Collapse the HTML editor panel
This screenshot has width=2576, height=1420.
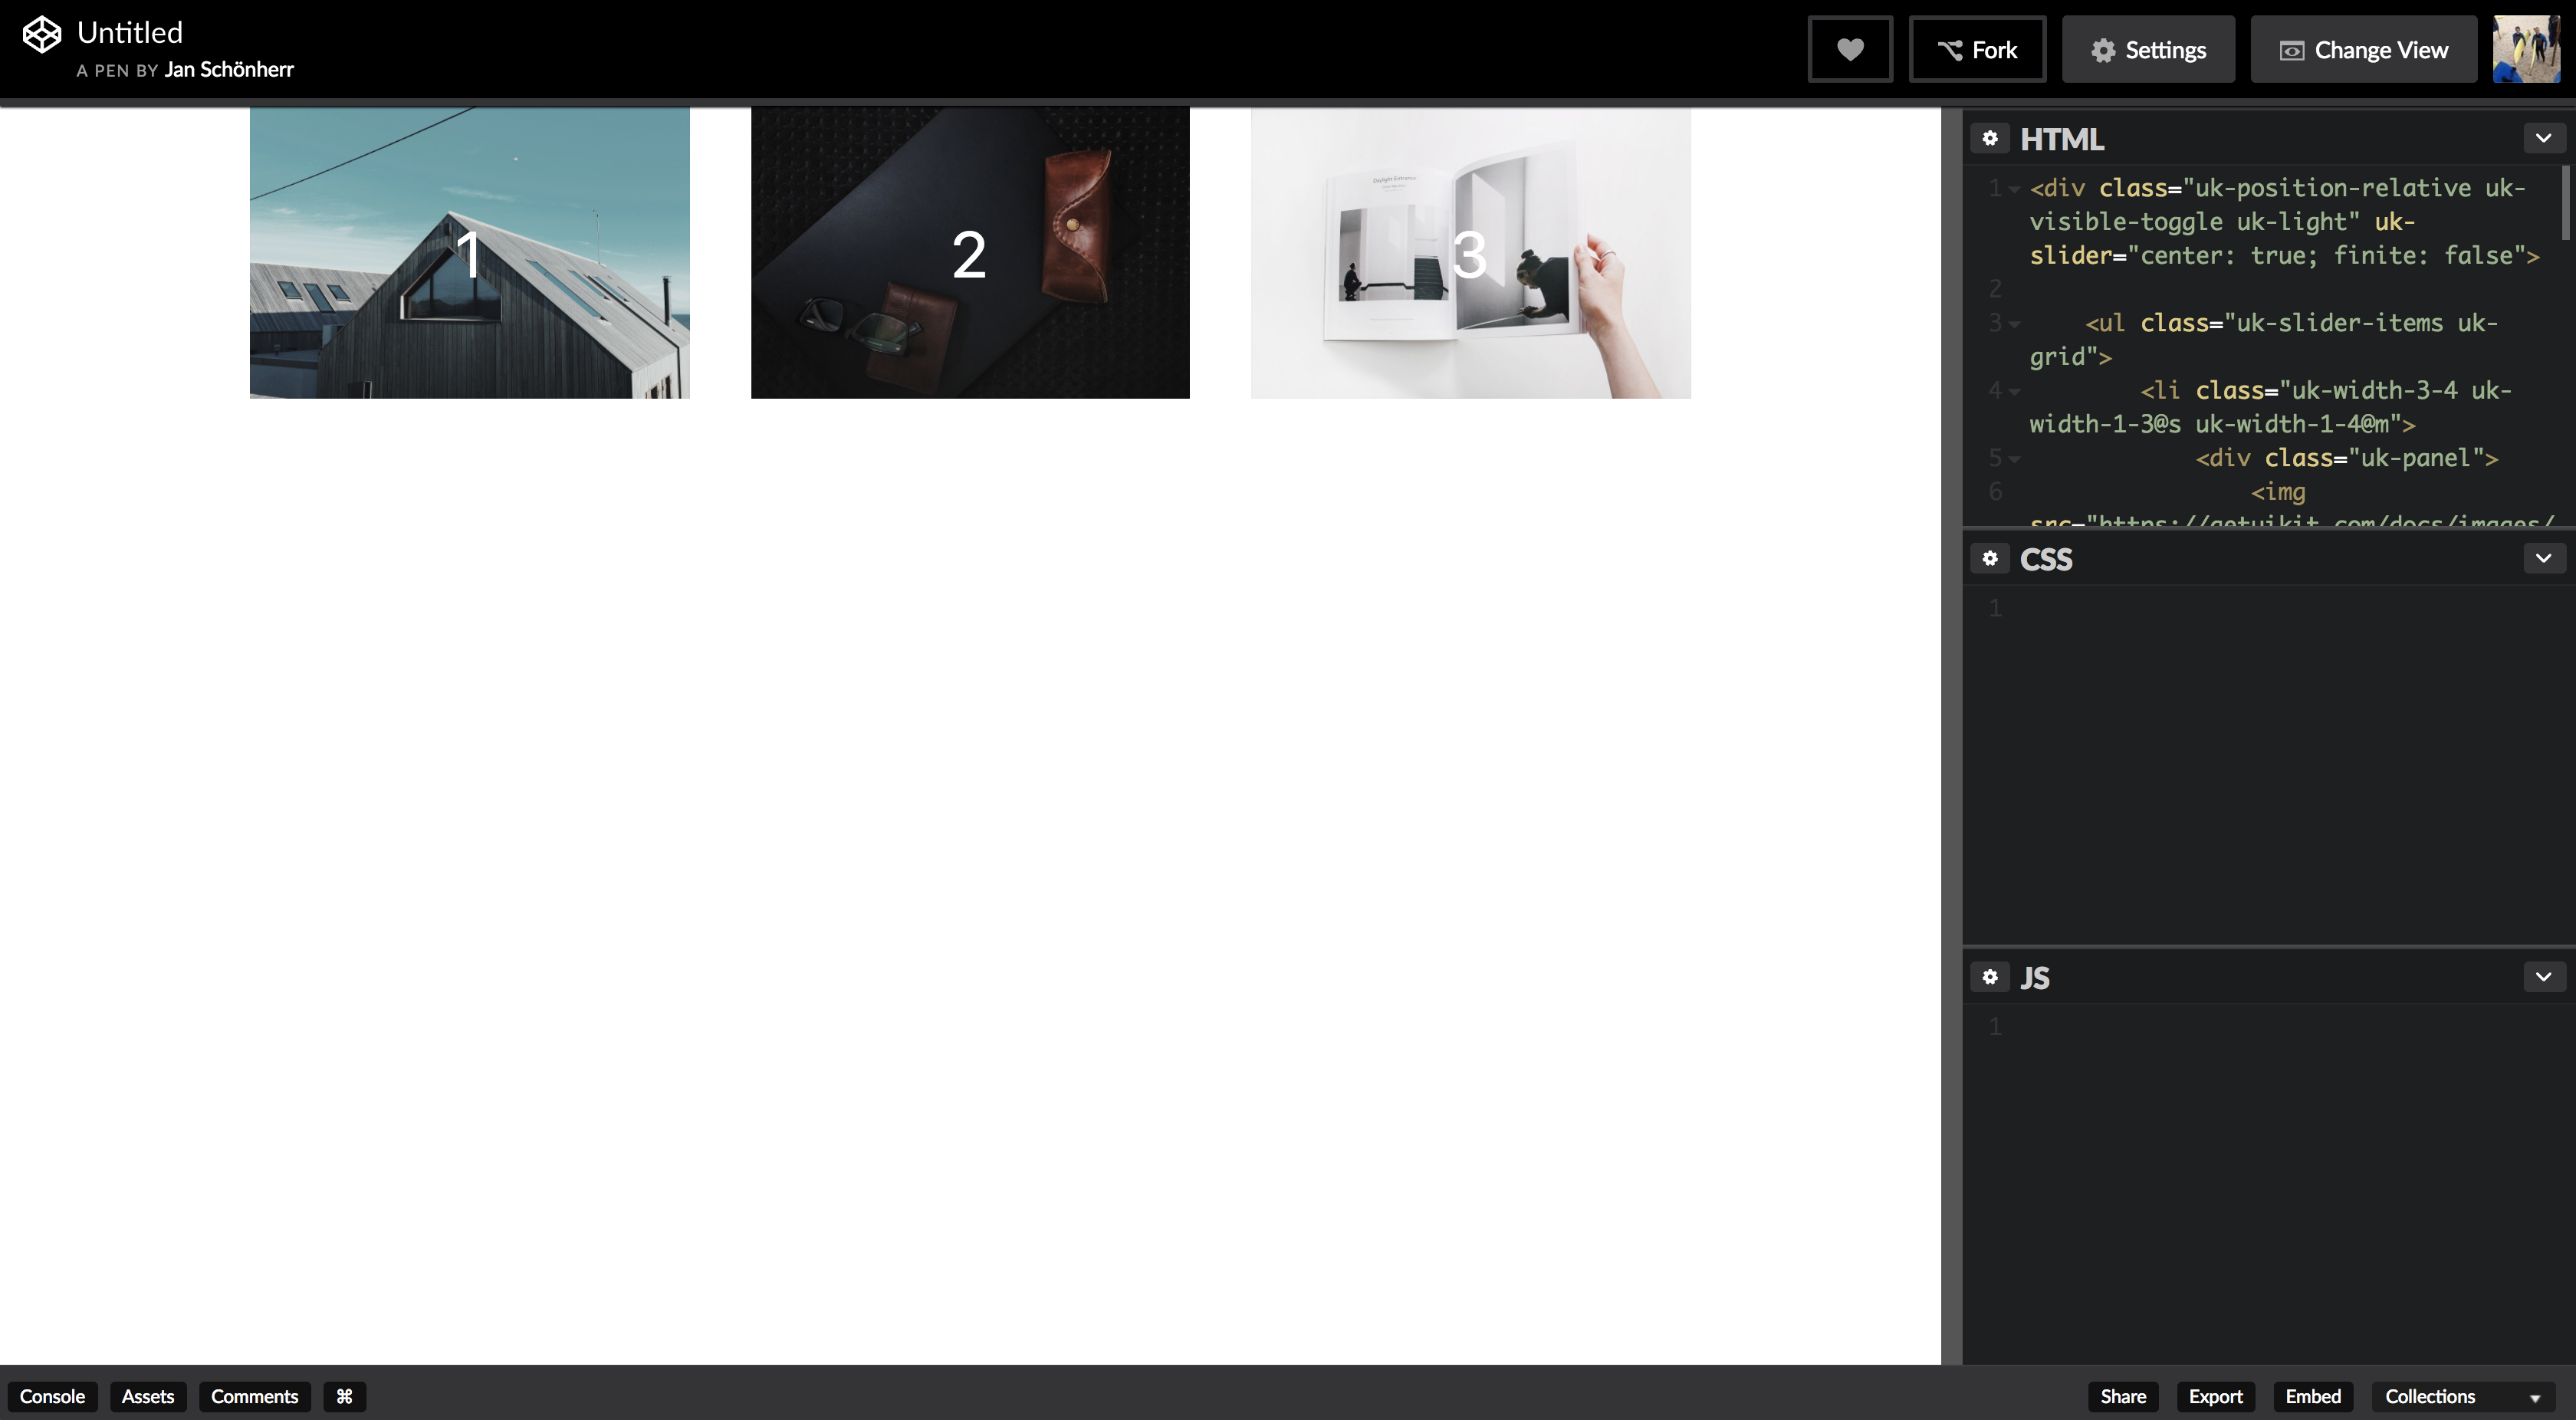coord(2543,138)
